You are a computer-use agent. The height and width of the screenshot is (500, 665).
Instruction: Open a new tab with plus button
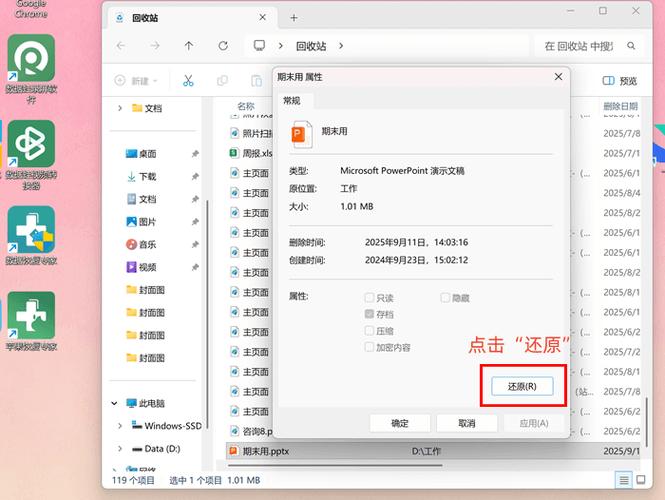(294, 18)
